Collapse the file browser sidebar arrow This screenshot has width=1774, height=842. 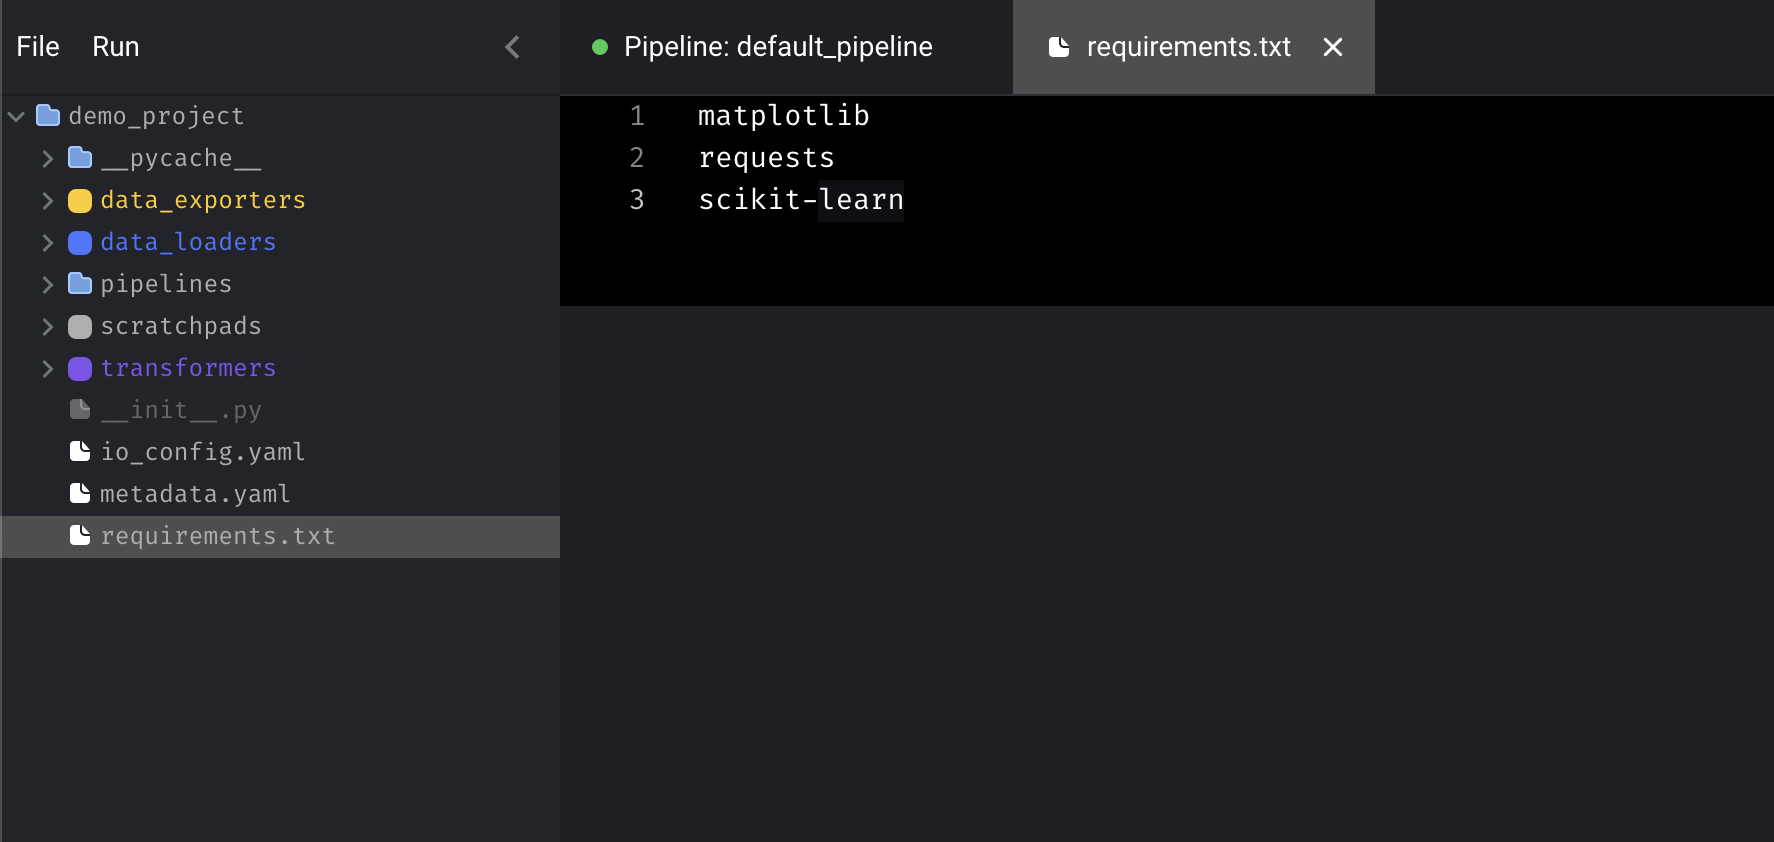tap(513, 47)
